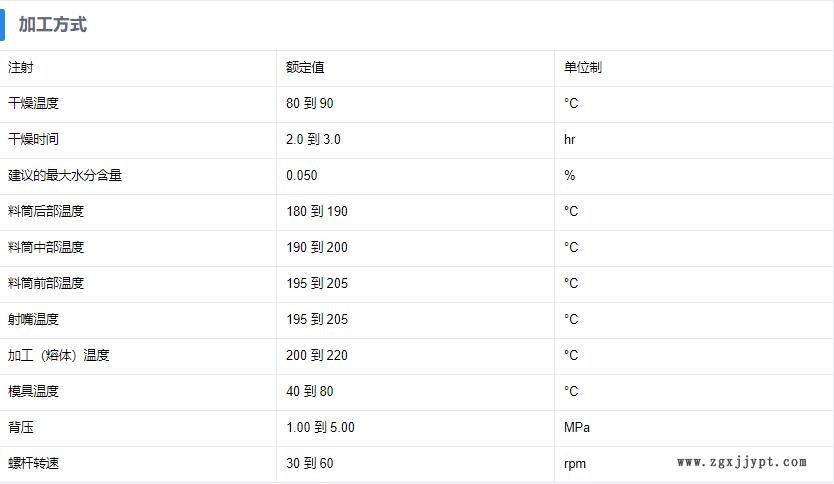The width and height of the screenshot is (834, 484).
Task: Click the 干燥时间 row label
Action: pos(34,140)
